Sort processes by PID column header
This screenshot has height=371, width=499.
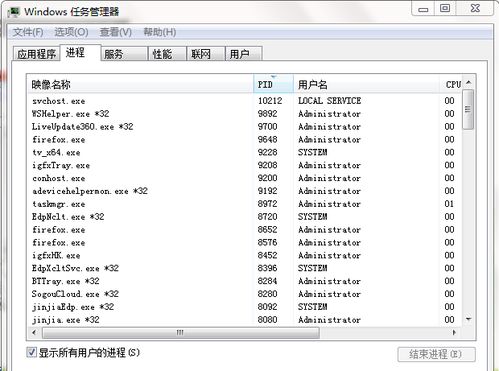(273, 84)
